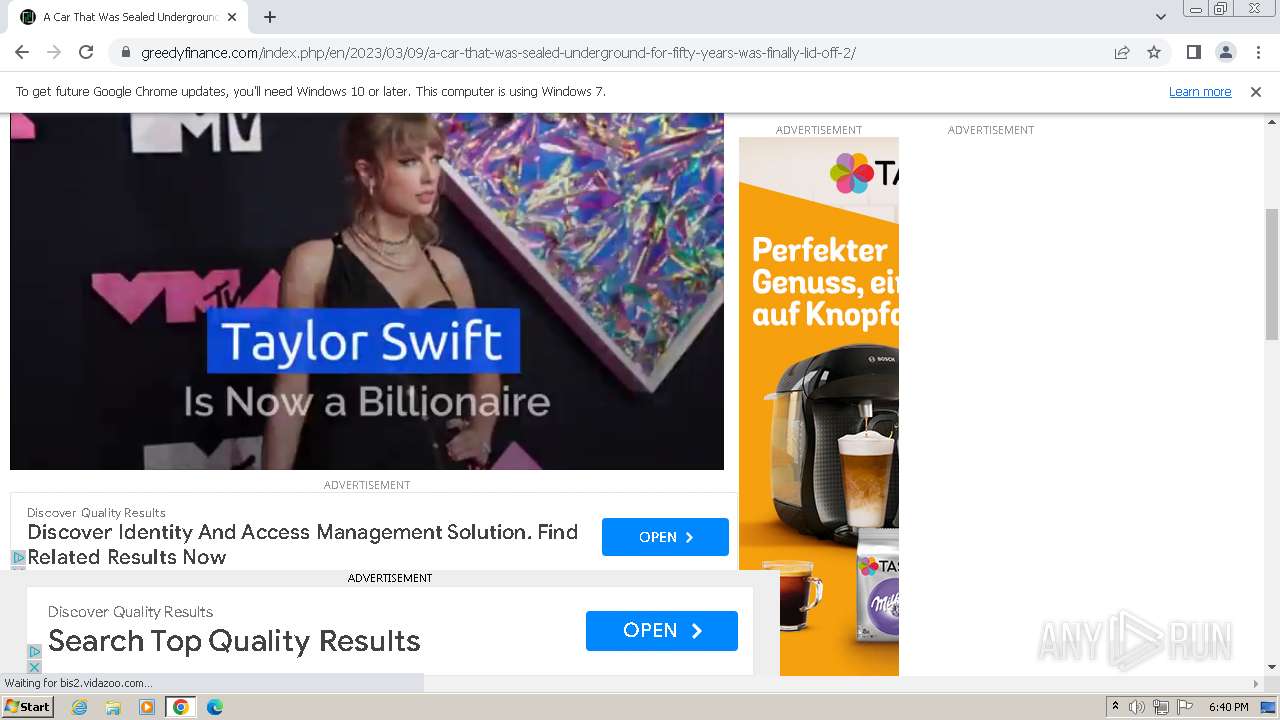Show hidden system tray icons
Image resolution: width=1280 pixels, height=720 pixels.
(1115, 707)
